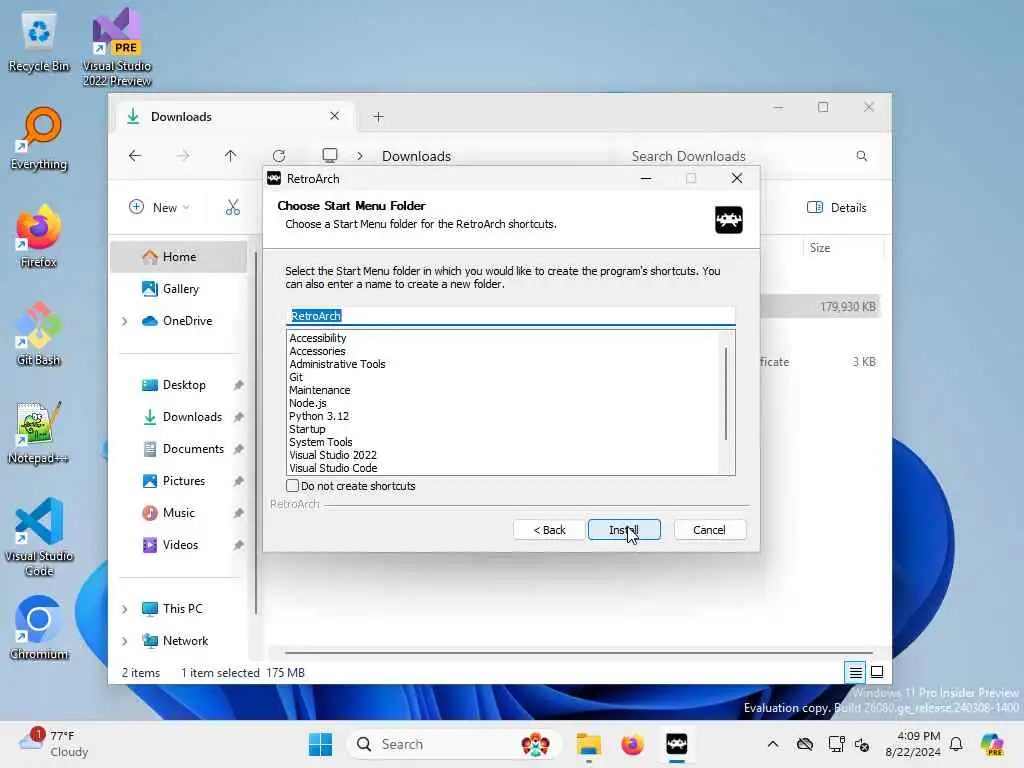
Task: Click the Install button in RetroArch setup
Action: pos(624,530)
